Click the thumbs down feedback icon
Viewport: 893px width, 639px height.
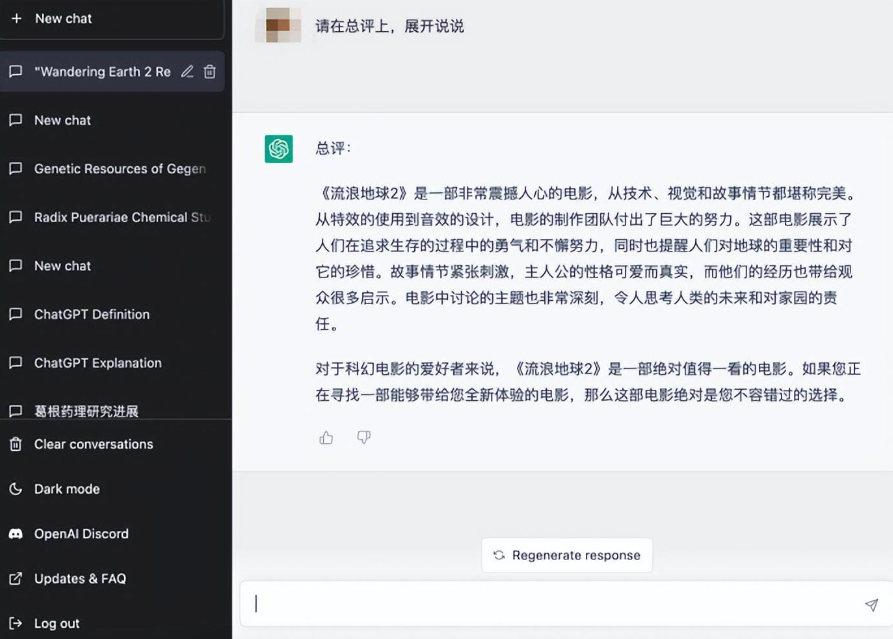click(x=364, y=437)
